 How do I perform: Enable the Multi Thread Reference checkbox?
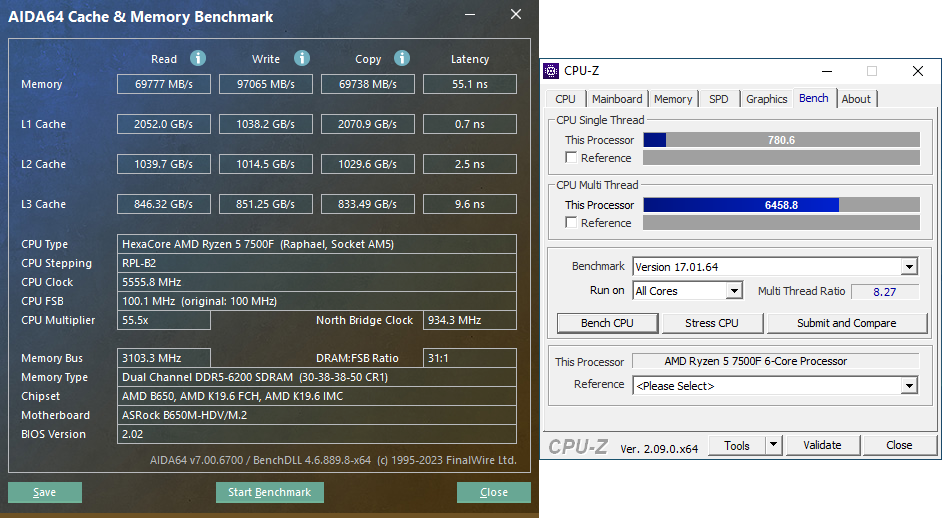571,222
